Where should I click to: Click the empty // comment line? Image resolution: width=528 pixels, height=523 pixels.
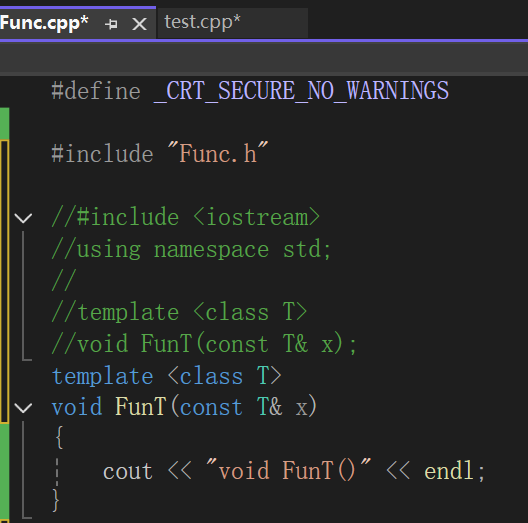64,281
